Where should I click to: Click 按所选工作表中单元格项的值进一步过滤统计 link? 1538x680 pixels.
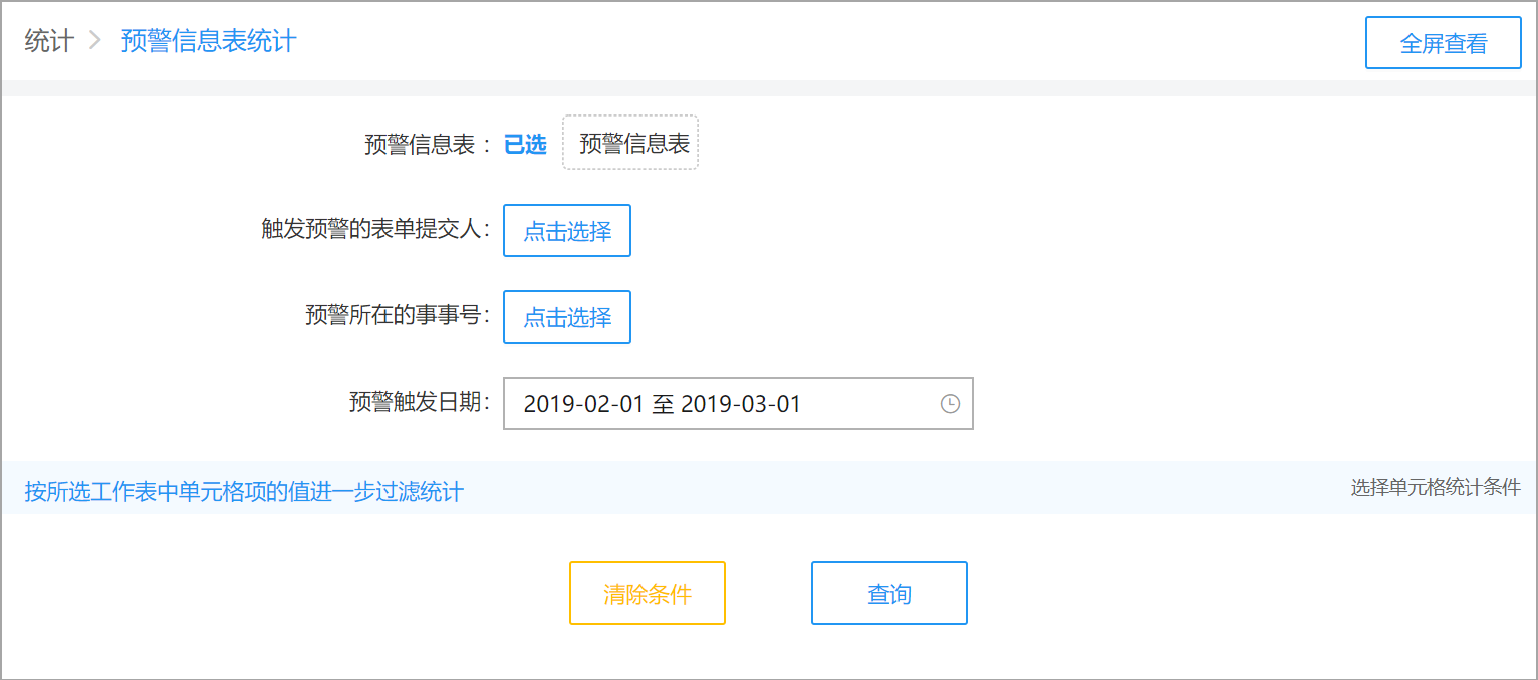coord(244,491)
